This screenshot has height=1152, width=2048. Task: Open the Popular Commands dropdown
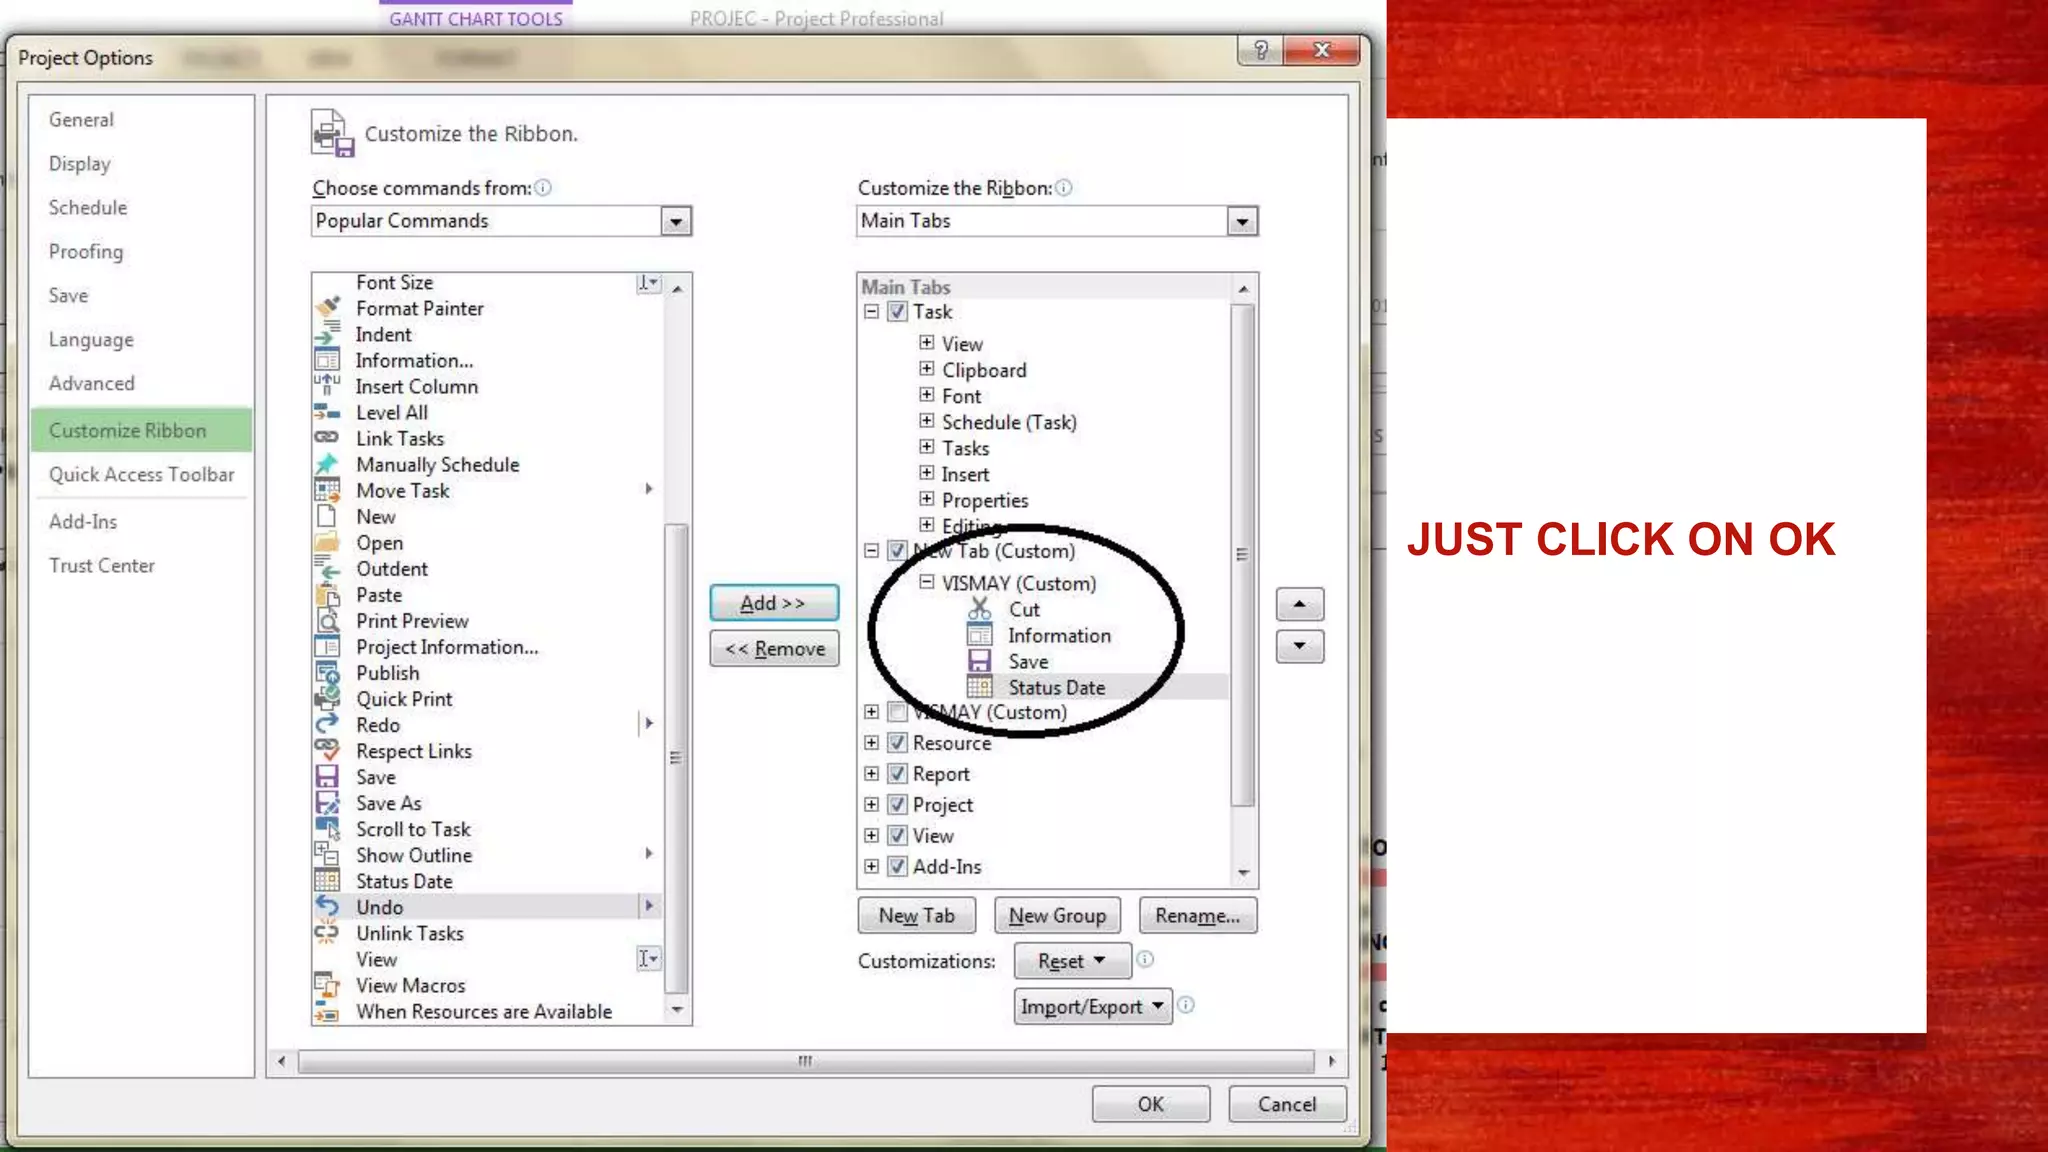[676, 221]
